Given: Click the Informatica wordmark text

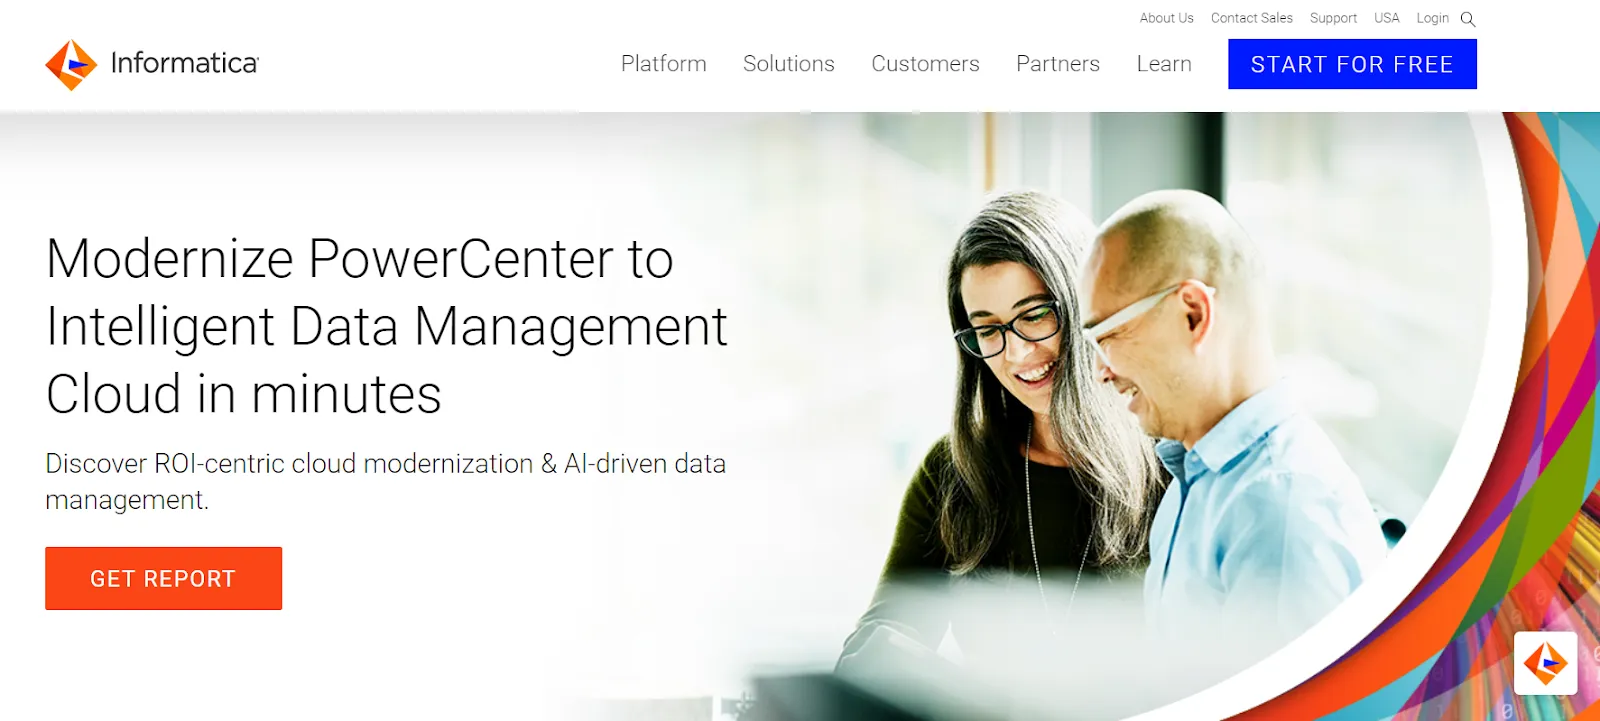Looking at the screenshot, I should [185, 63].
